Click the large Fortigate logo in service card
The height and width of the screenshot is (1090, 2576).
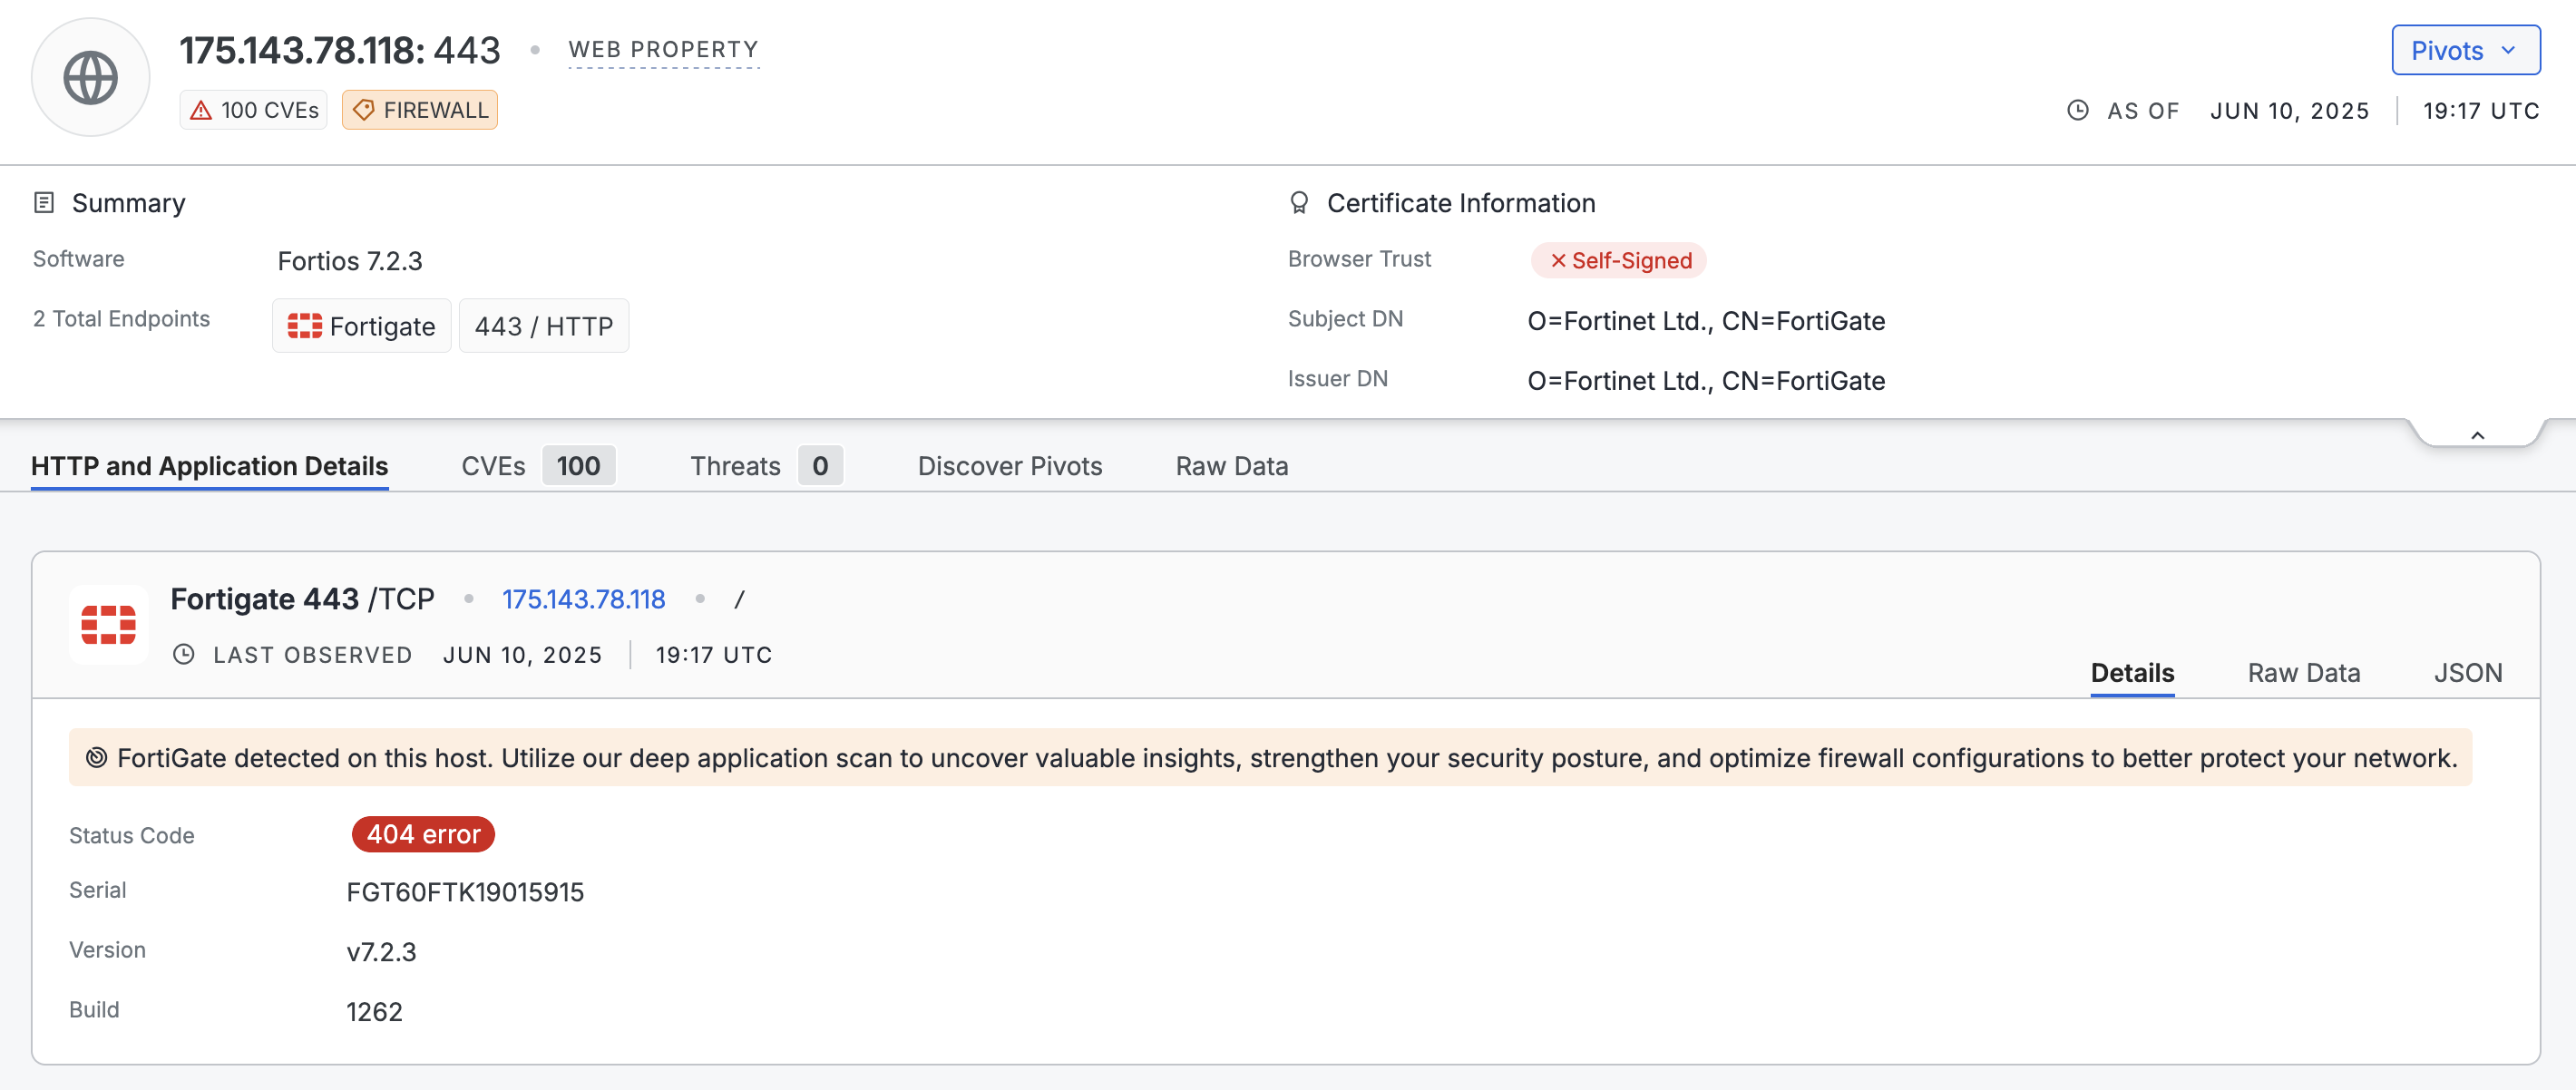[109, 625]
